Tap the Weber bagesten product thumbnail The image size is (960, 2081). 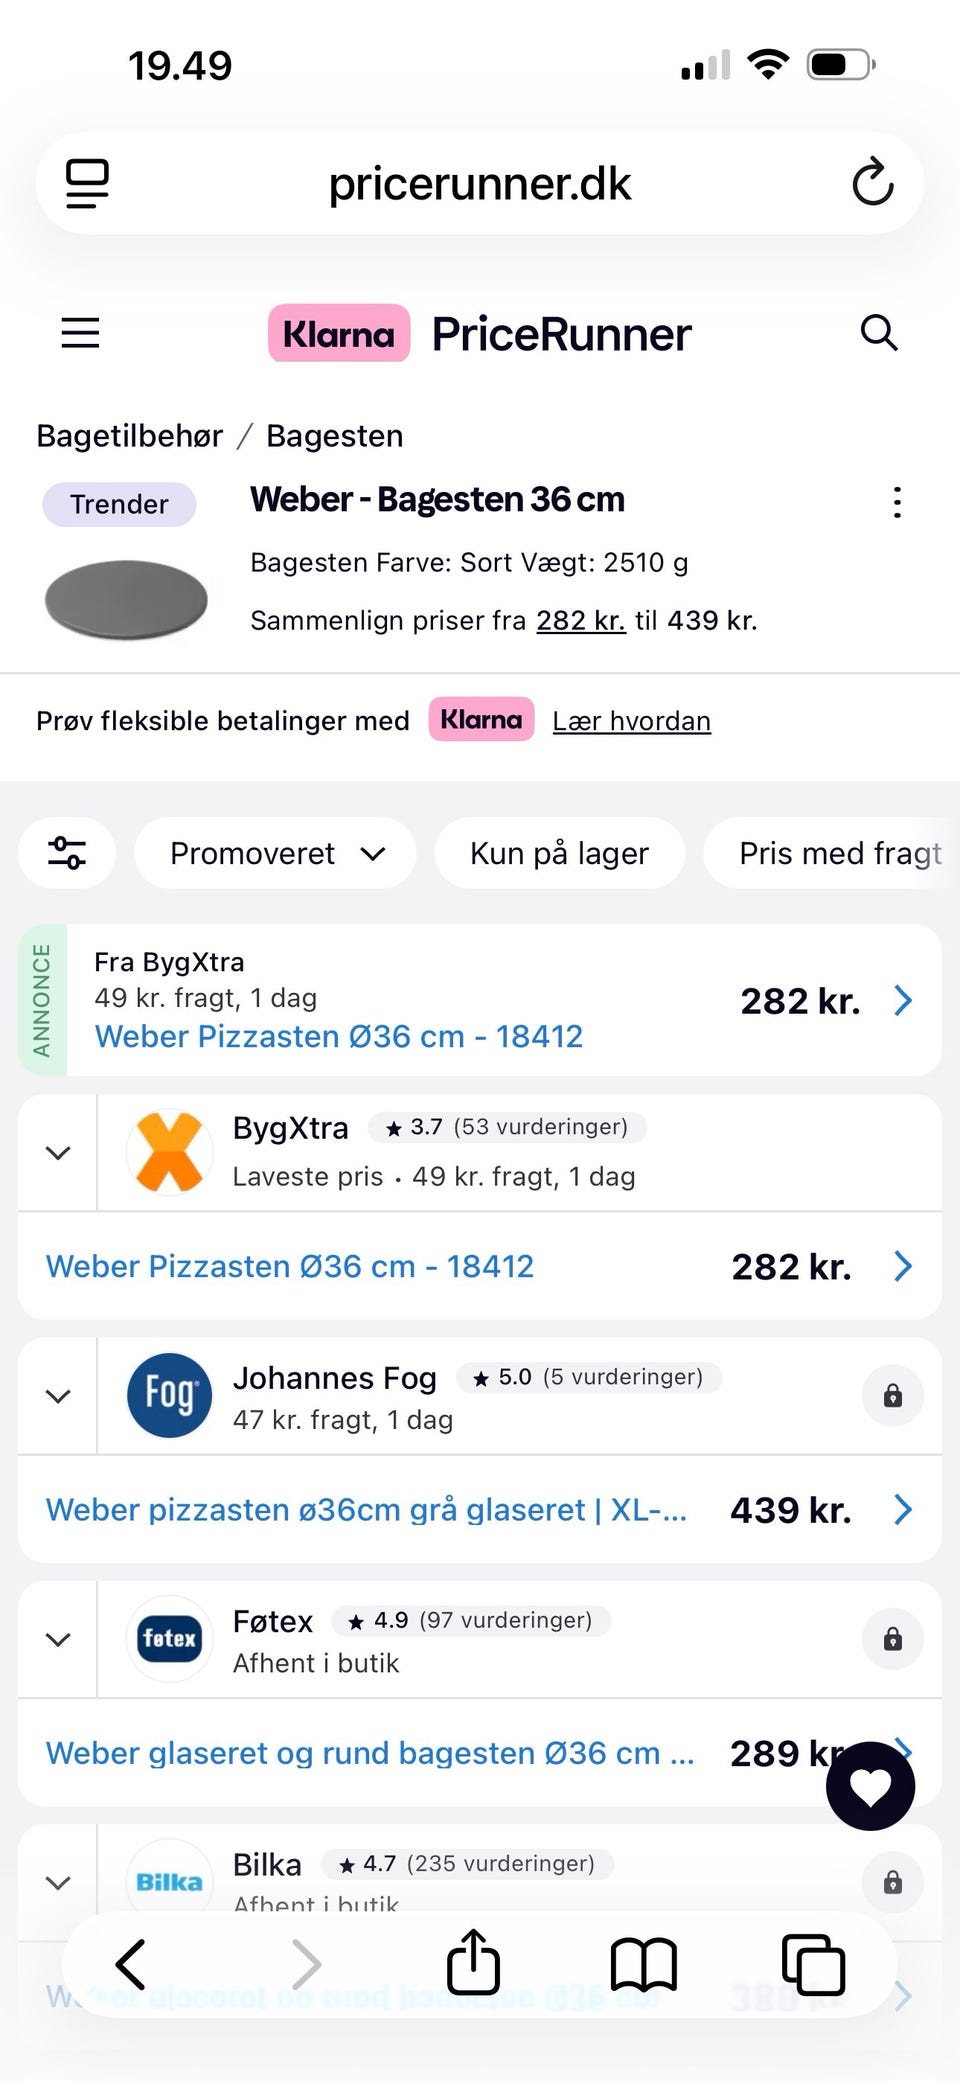126,599
